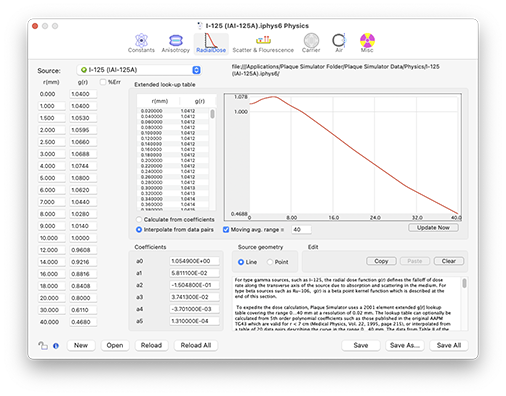Click g(r) value 0.4680 field
The image size is (506, 396).
(x=83, y=322)
